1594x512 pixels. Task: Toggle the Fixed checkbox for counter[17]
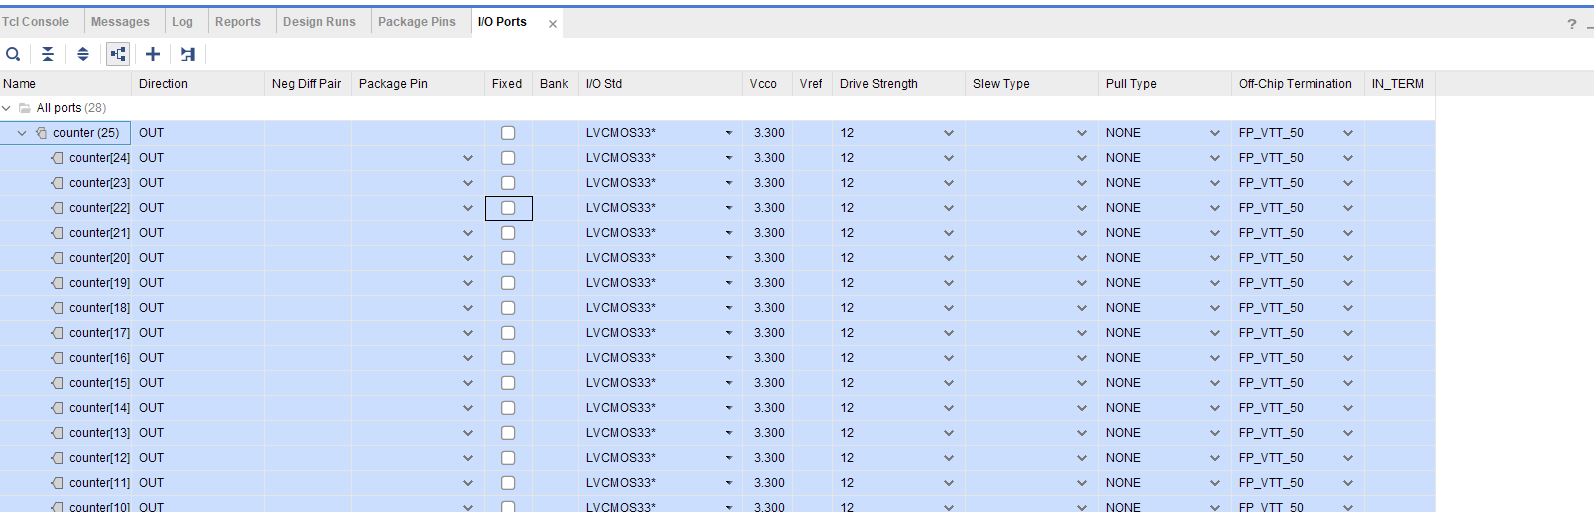(x=508, y=333)
